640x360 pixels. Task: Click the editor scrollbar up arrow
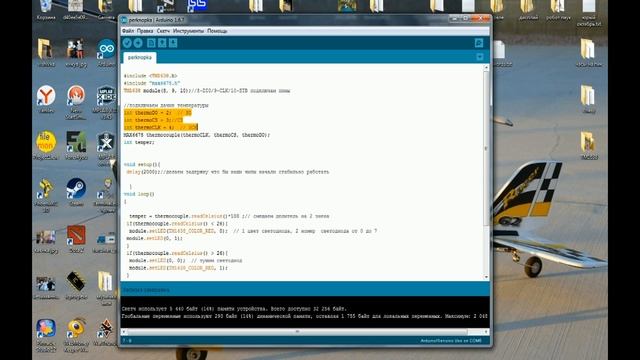[486, 68]
